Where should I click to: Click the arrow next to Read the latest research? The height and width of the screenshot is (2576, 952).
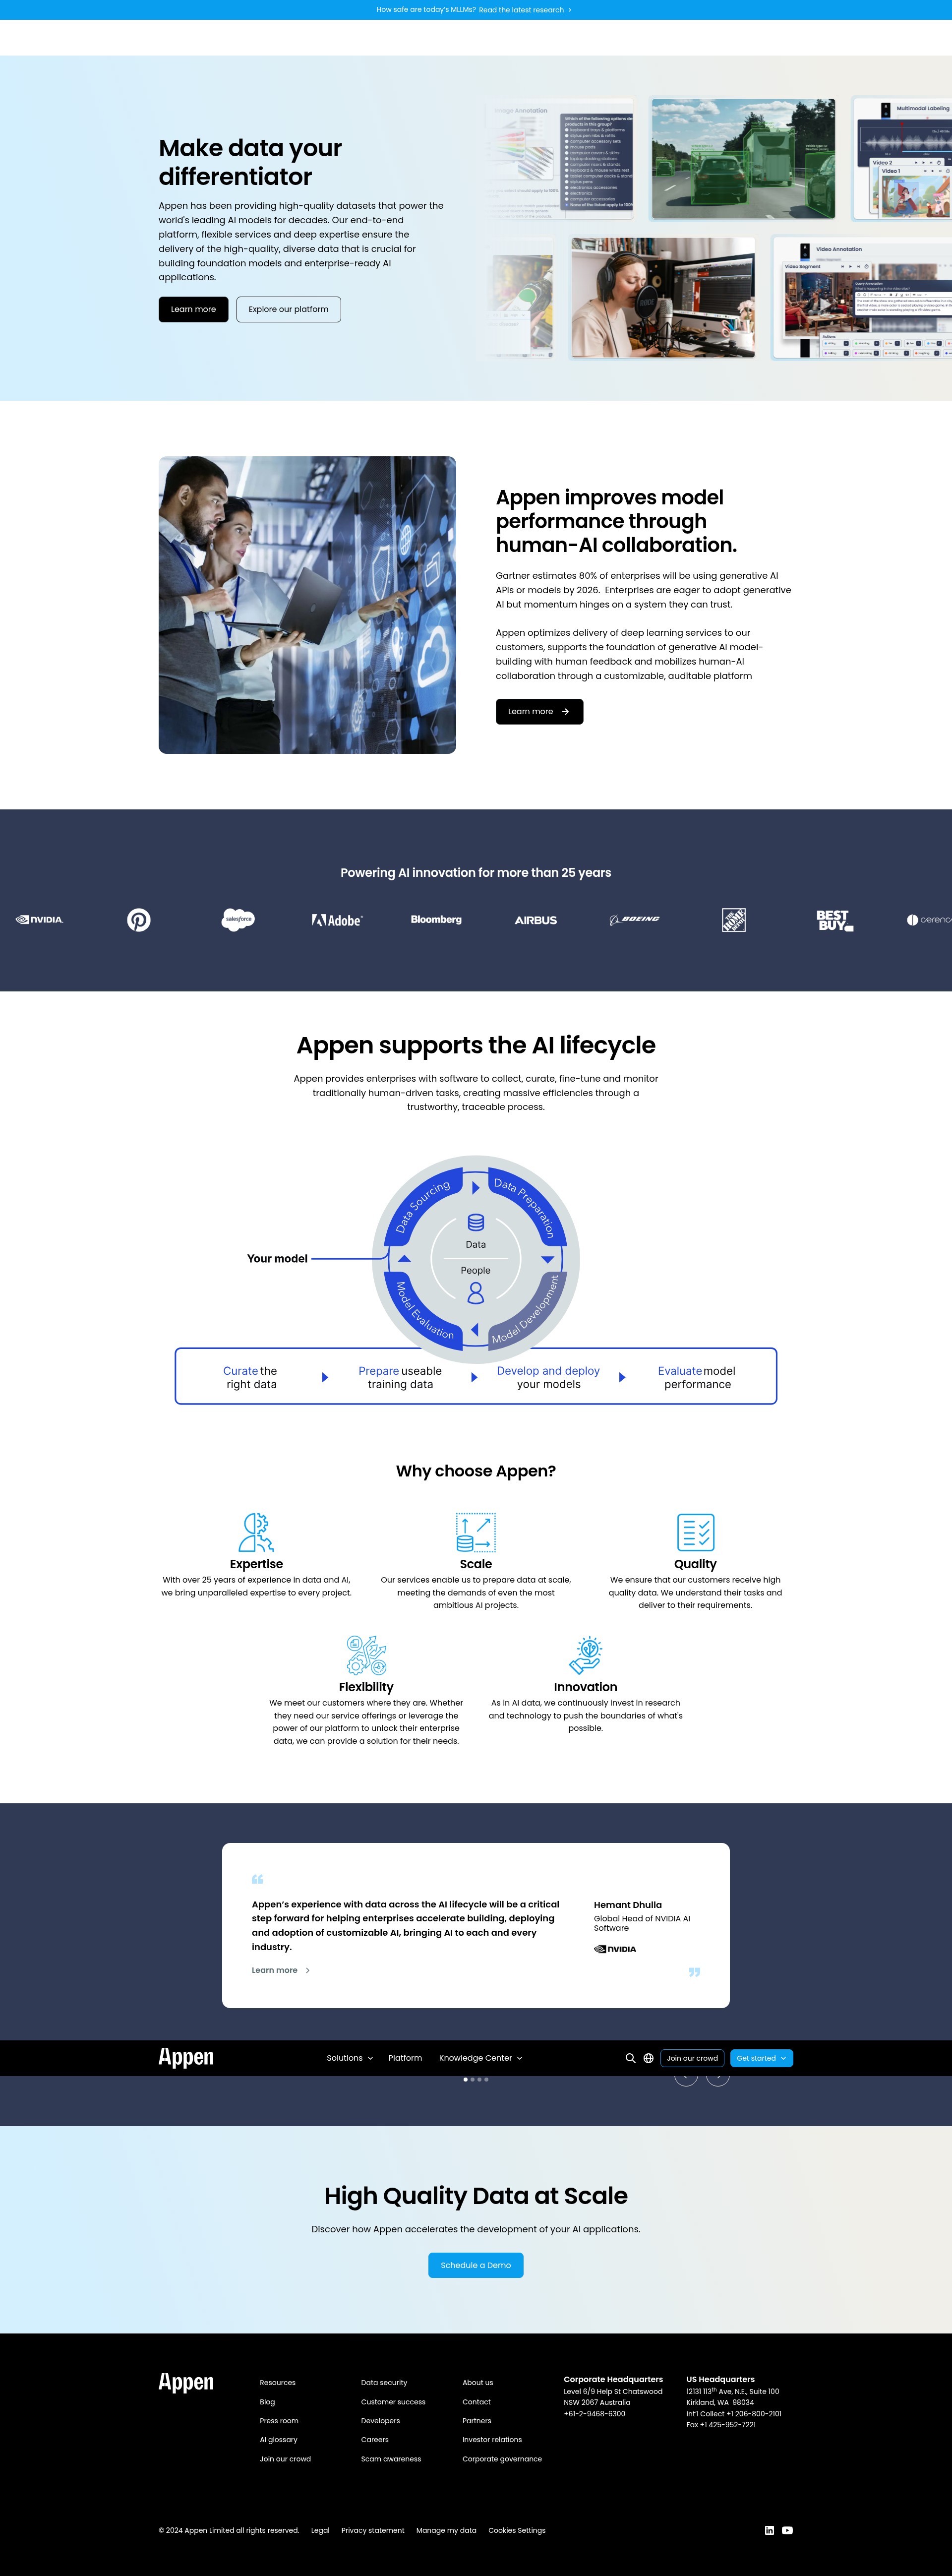tap(570, 10)
